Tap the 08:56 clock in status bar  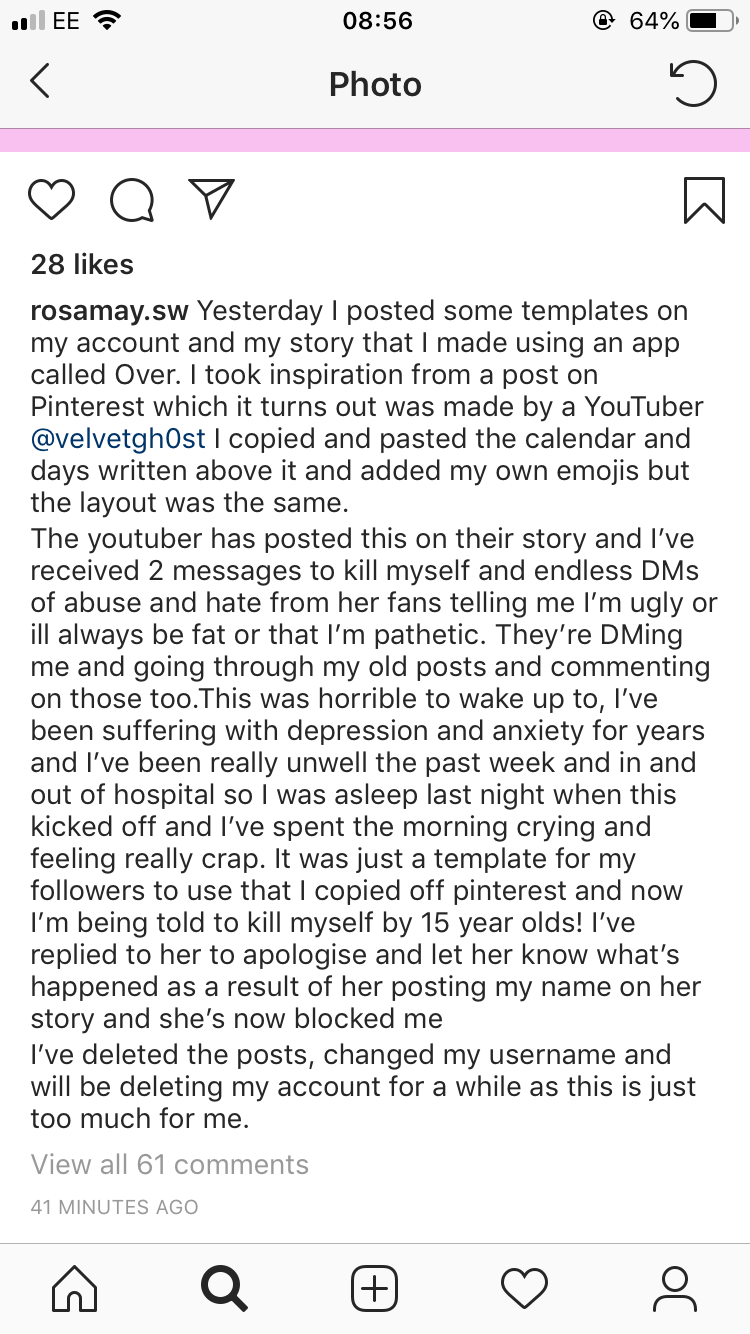(x=376, y=21)
